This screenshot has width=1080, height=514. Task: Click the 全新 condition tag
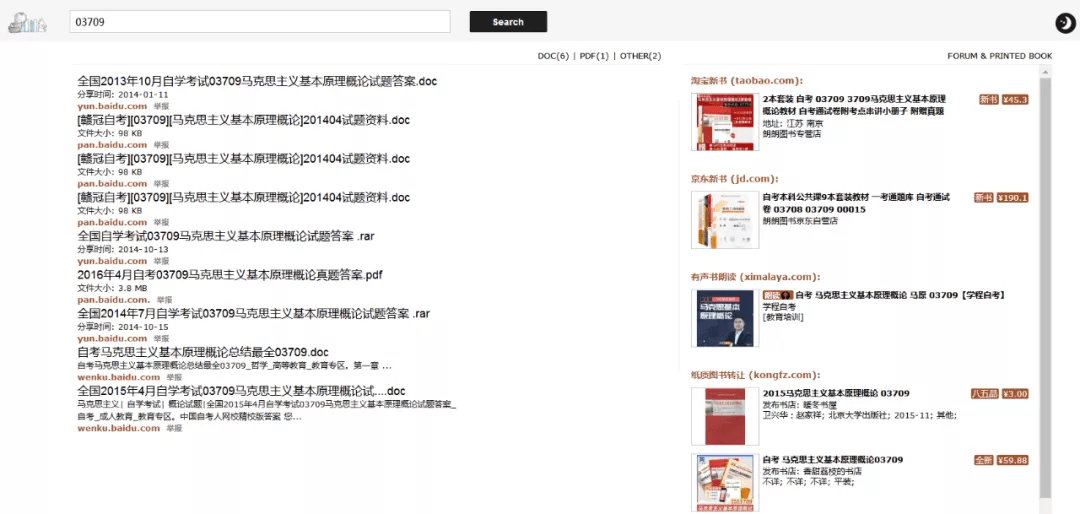pyautogui.click(x=984, y=460)
